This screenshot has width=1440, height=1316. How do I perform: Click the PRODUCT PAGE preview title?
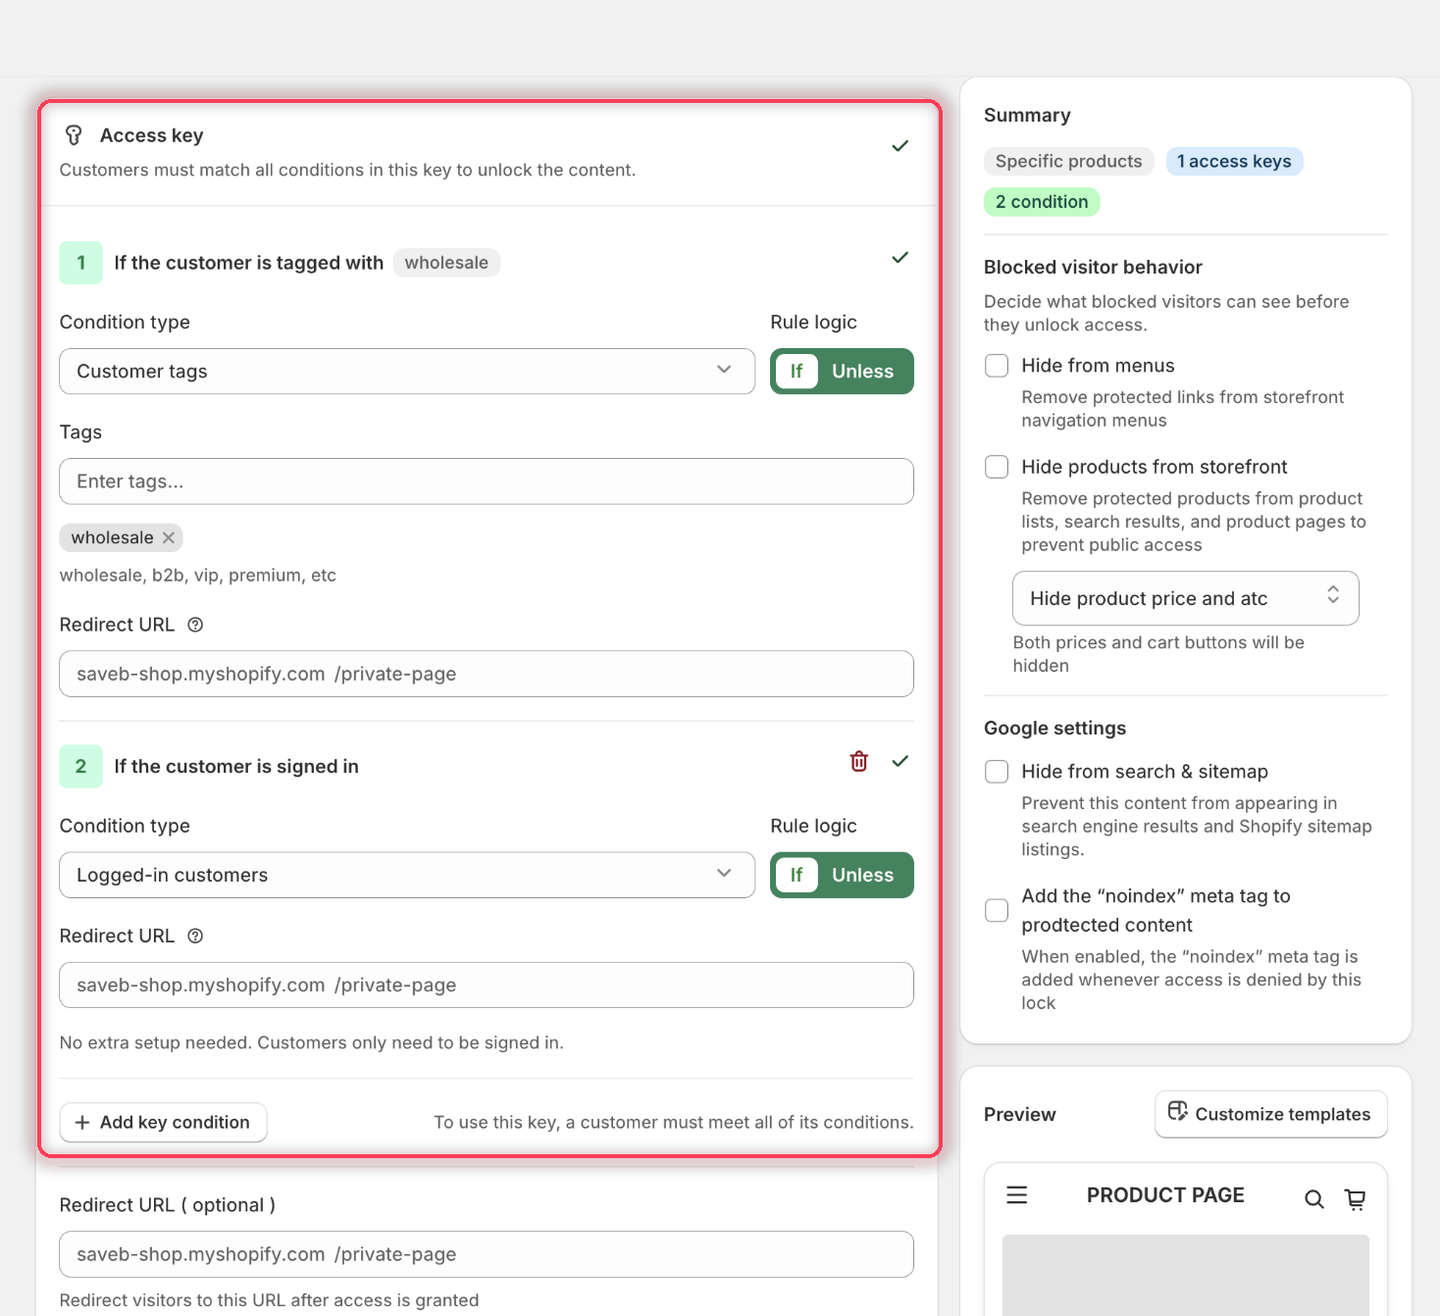(x=1165, y=1195)
